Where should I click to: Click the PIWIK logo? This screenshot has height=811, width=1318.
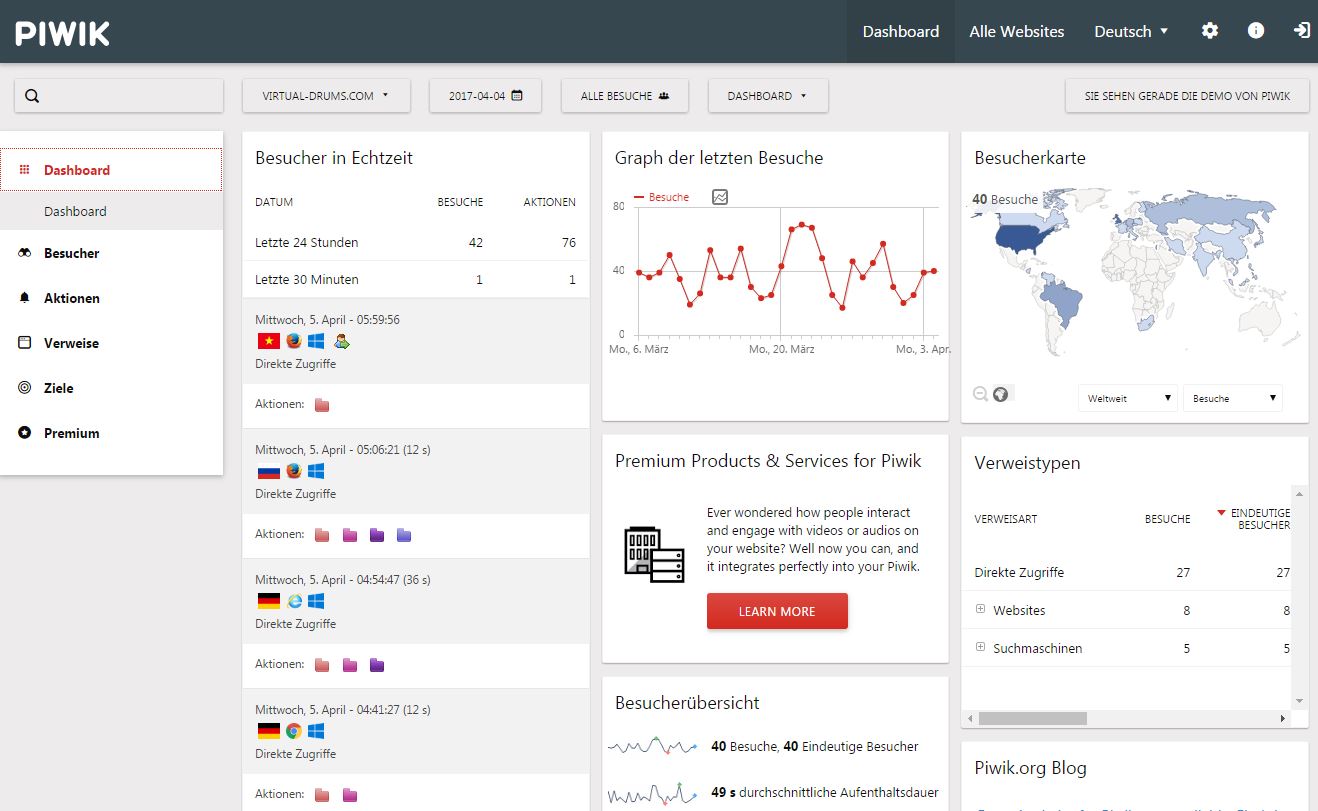tap(62, 33)
